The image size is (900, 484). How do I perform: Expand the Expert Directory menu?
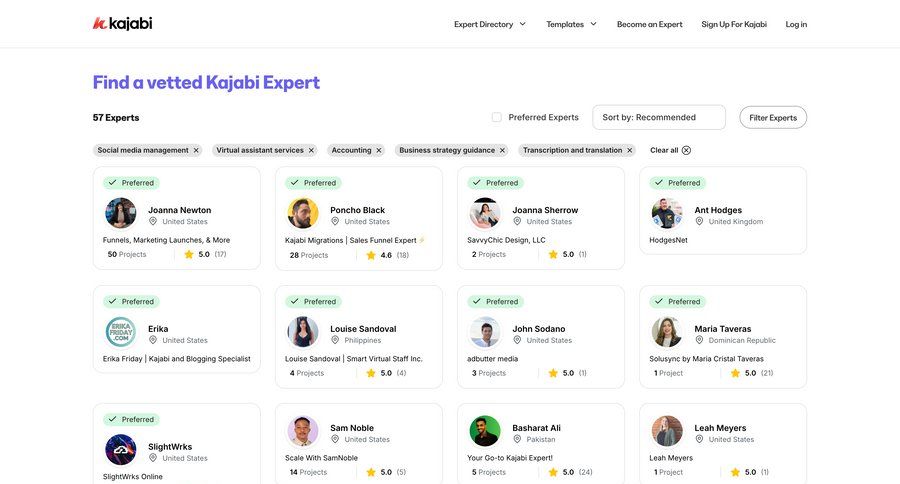(489, 24)
